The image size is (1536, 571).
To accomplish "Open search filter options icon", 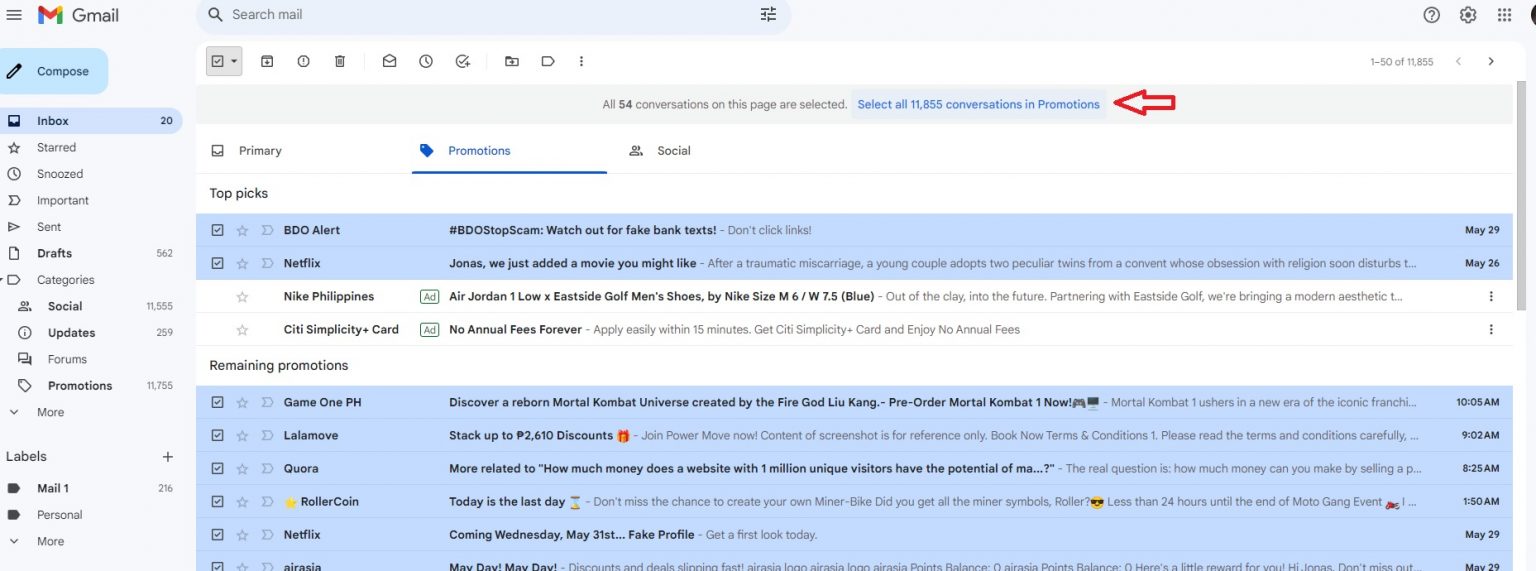I will pyautogui.click(x=768, y=15).
